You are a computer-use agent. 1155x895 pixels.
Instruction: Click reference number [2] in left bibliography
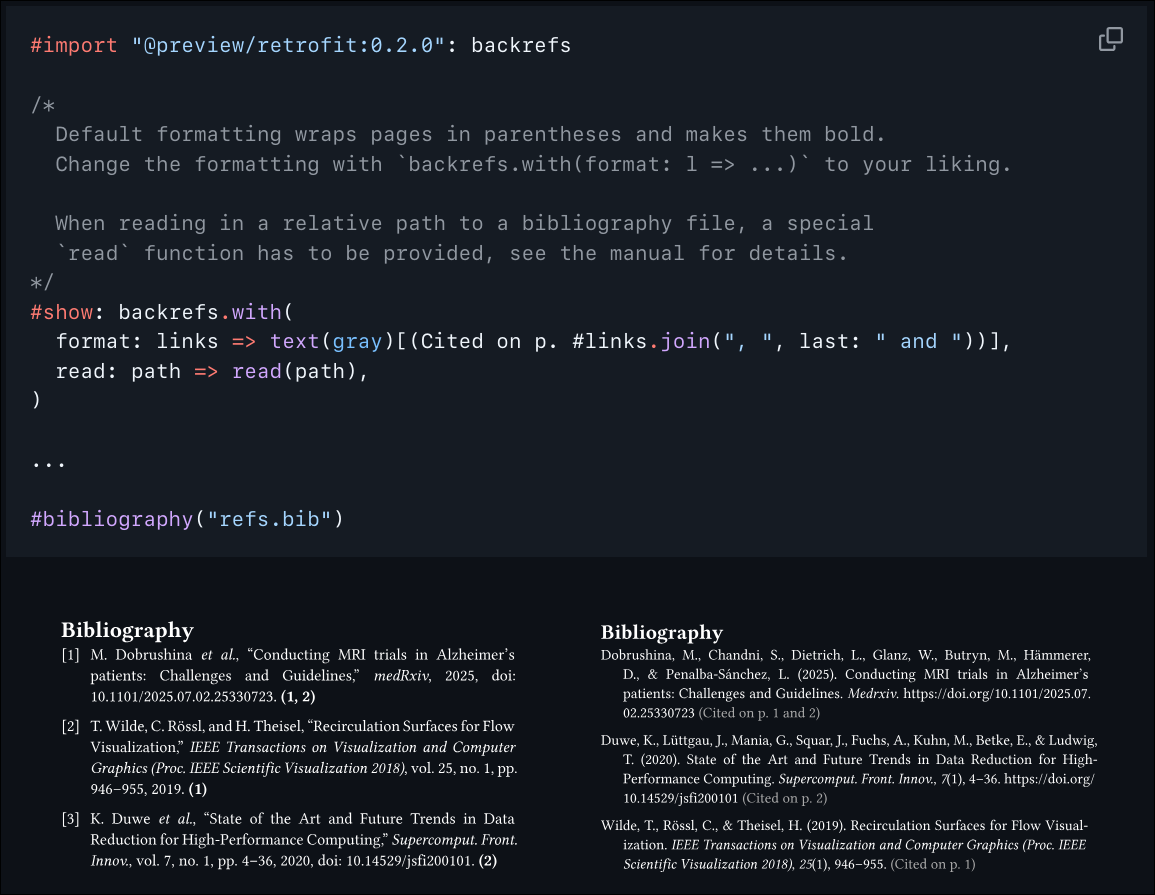point(71,726)
